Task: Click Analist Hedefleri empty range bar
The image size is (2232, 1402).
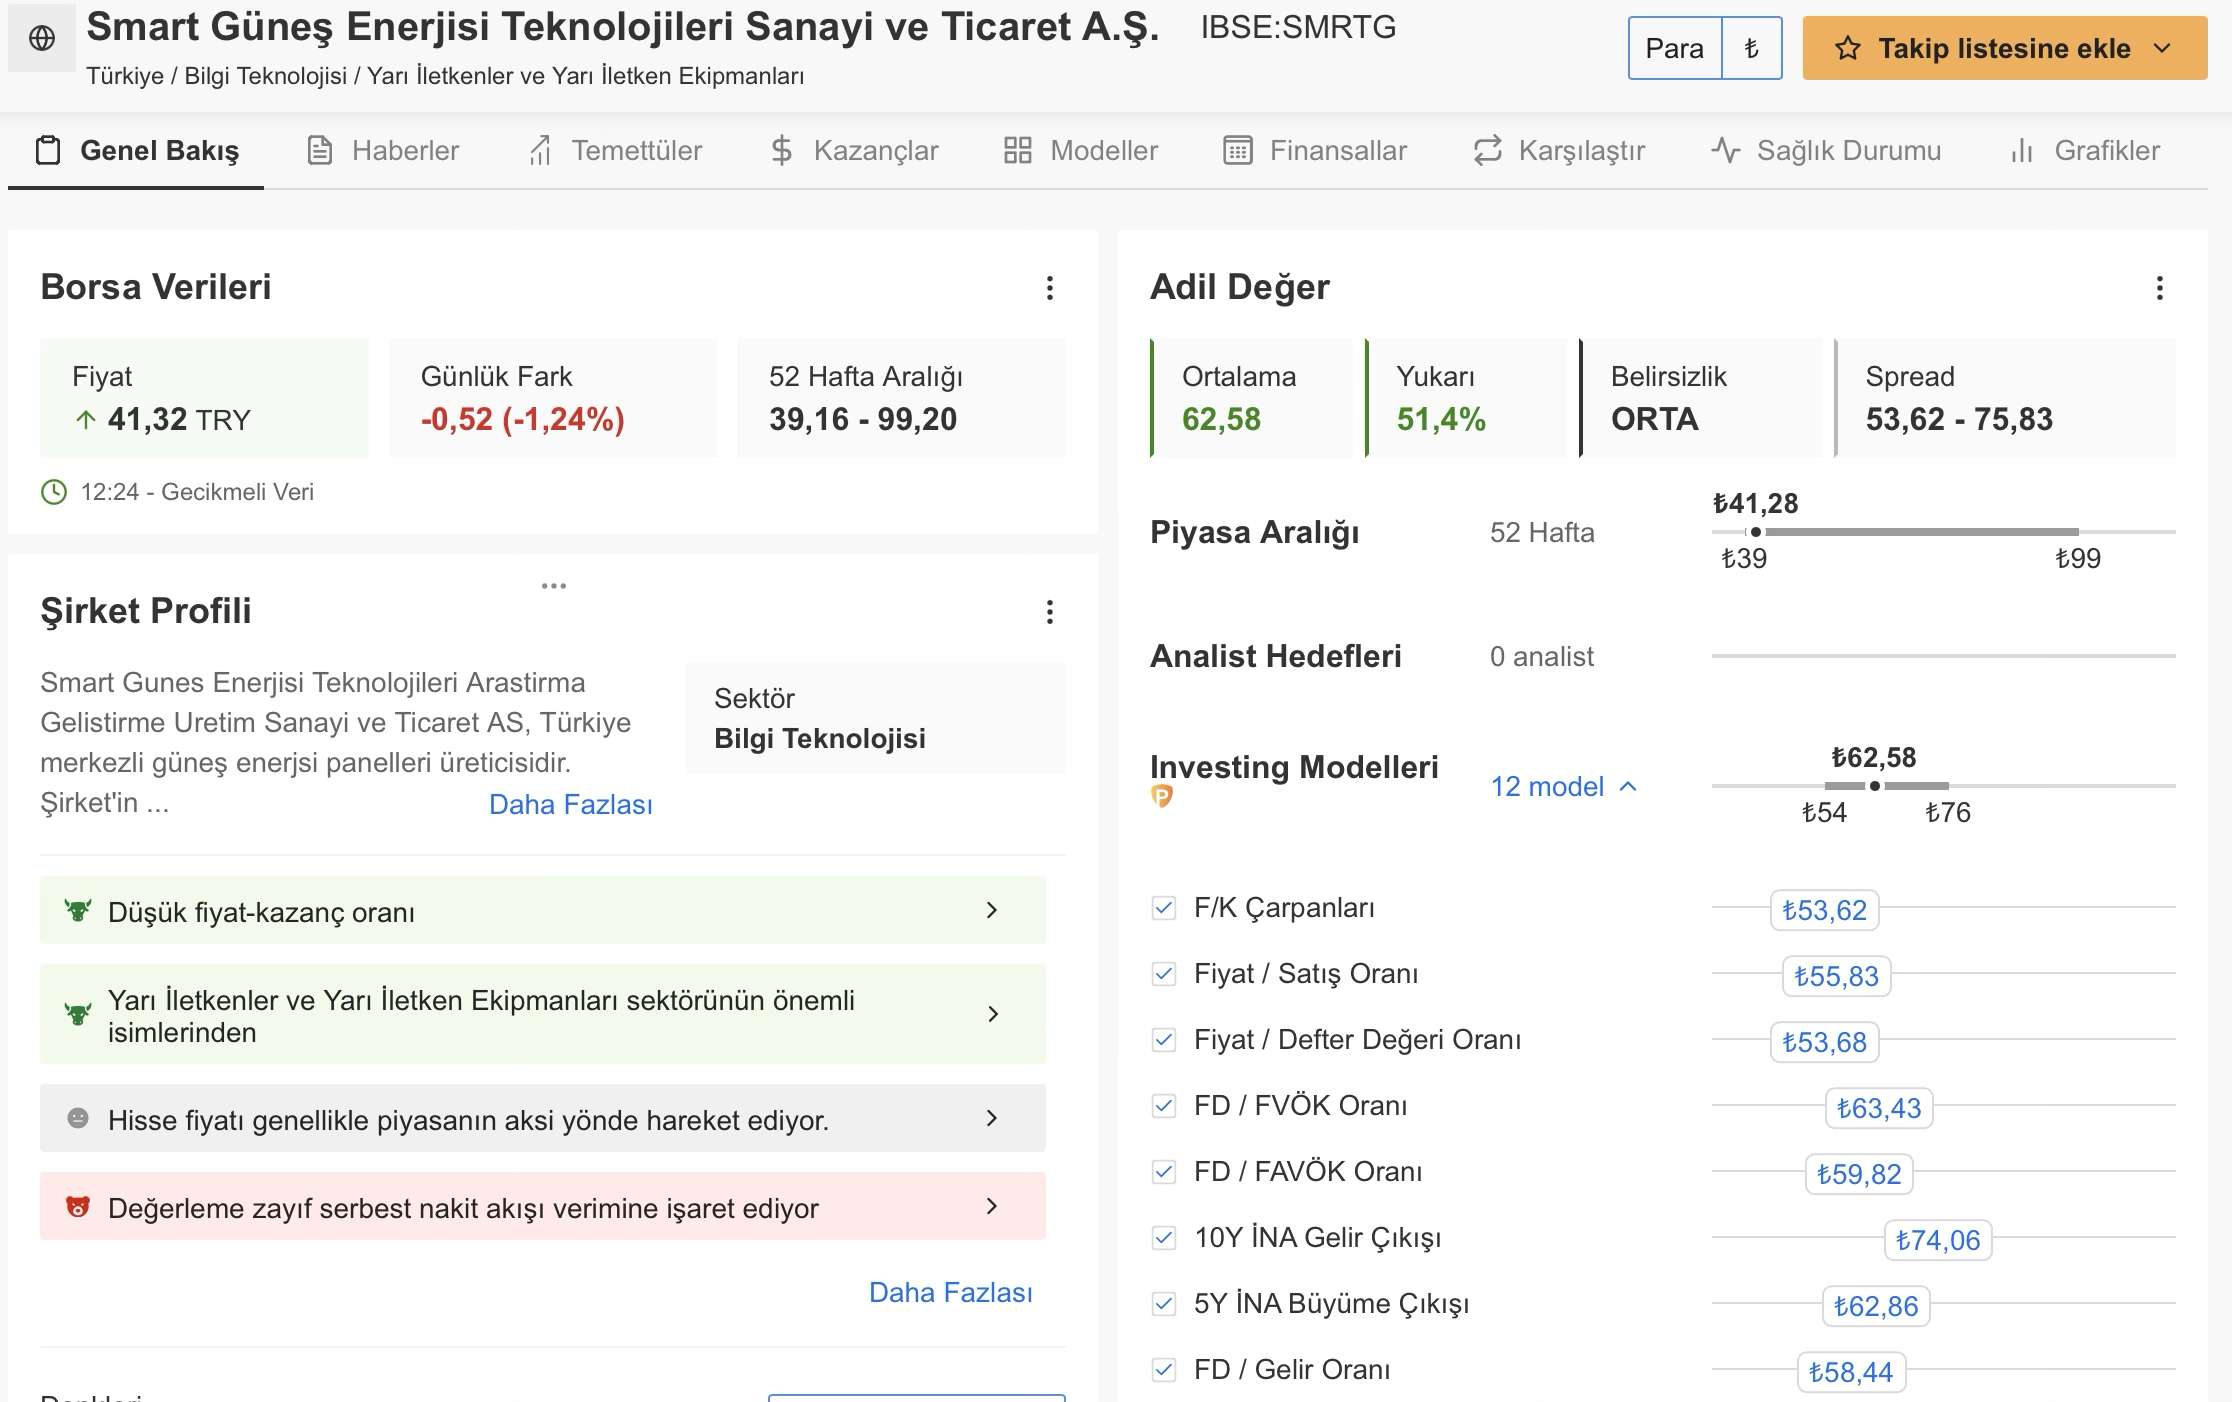Action: coord(1943,656)
